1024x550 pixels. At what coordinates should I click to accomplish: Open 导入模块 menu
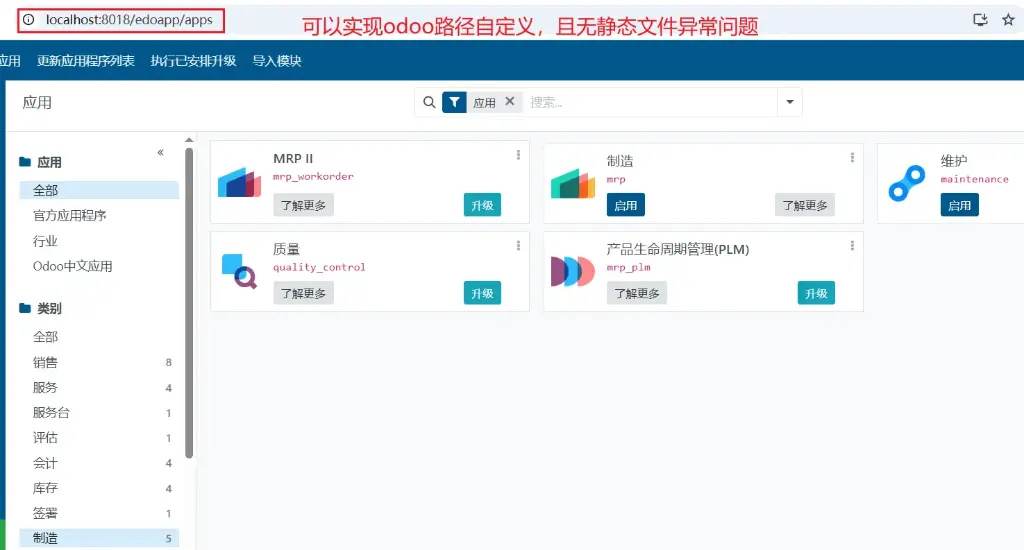pyautogui.click(x=277, y=61)
